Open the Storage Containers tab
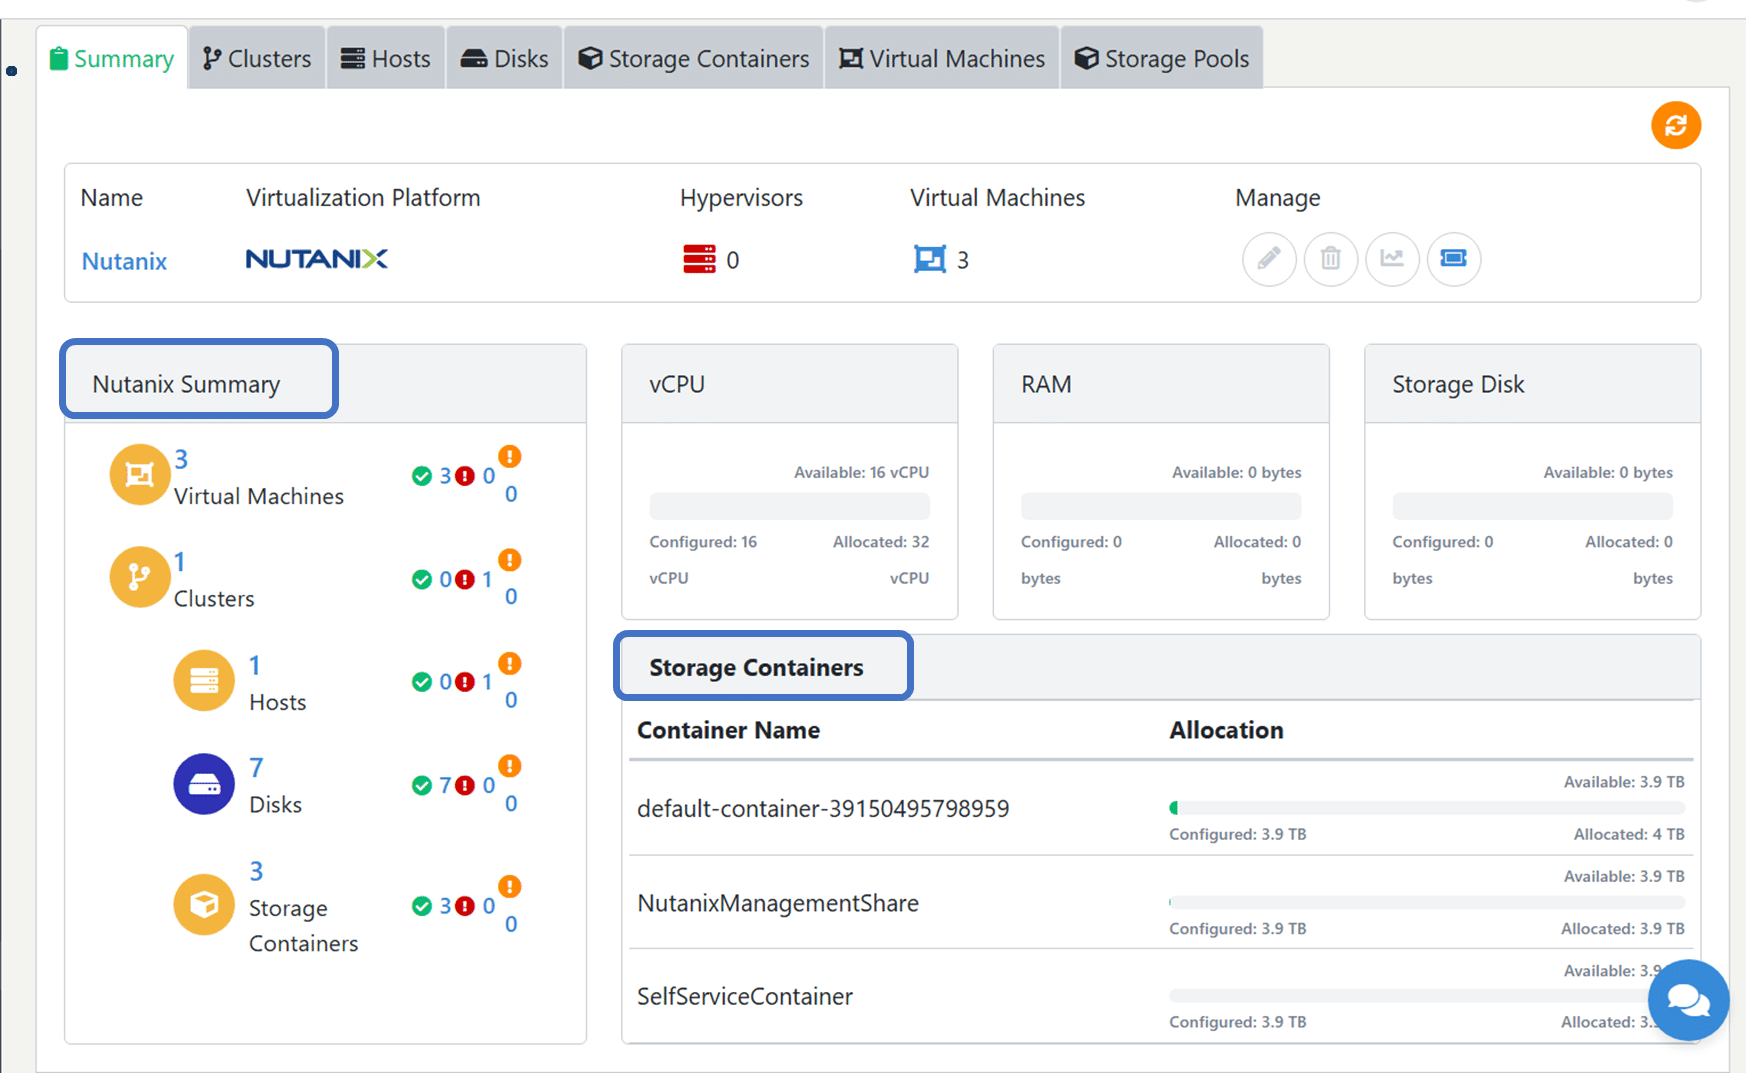The width and height of the screenshot is (1746, 1073). click(694, 59)
